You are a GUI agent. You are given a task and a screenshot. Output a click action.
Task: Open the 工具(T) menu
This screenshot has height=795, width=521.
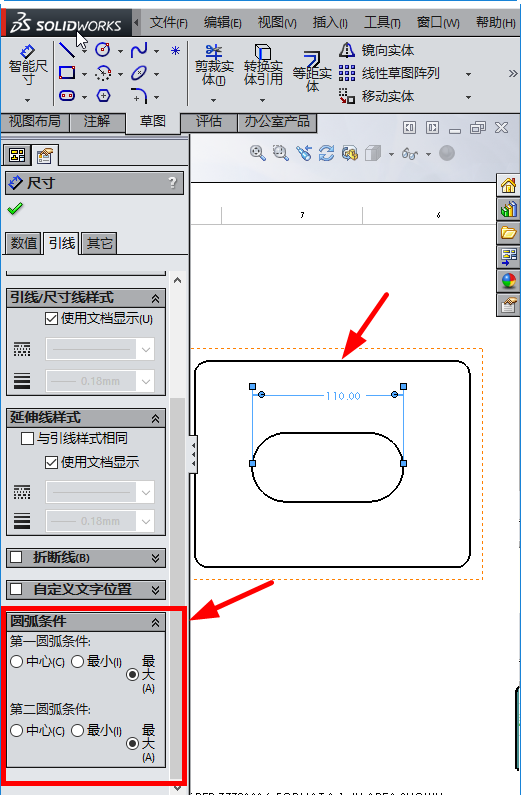tap(382, 22)
